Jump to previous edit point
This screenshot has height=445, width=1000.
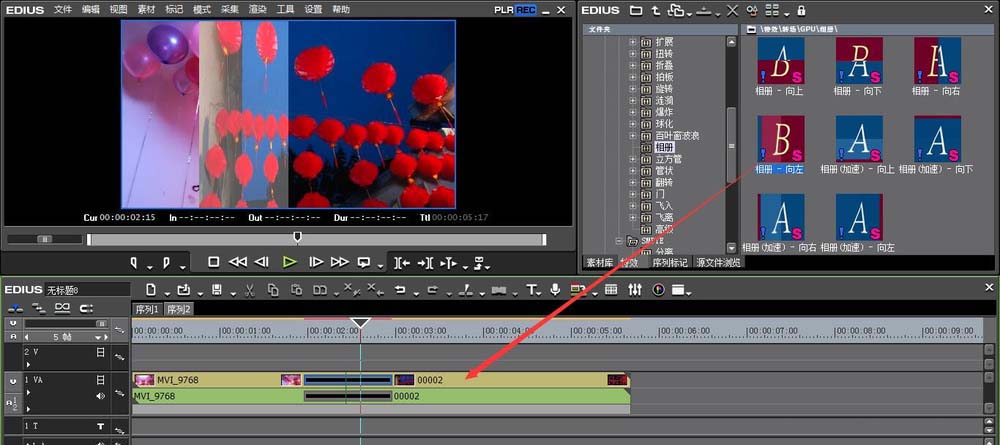402,262
